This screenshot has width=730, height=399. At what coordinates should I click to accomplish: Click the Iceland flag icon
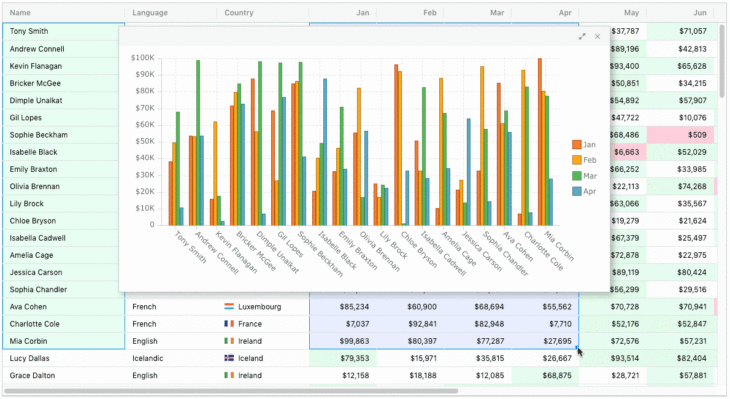tap(229, 358)
